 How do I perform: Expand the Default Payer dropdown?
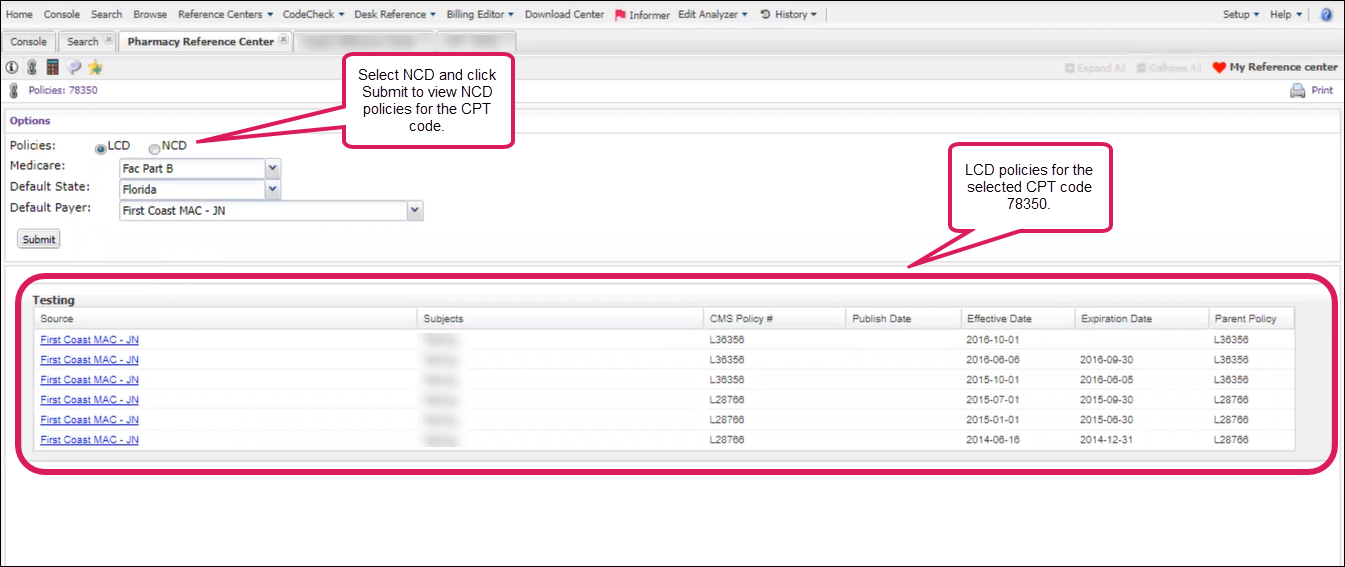pyautogui.click(x=416, y=210)
